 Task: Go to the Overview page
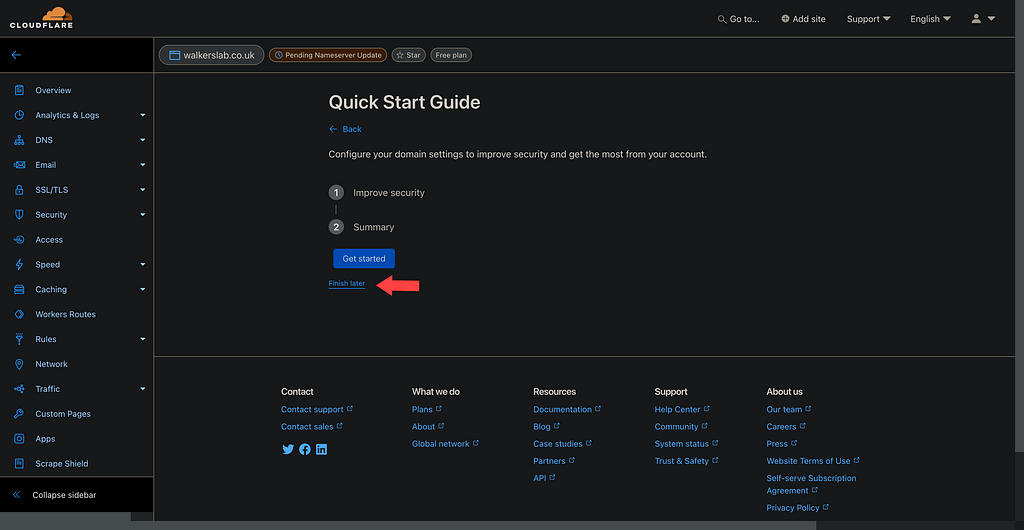click(53, 90)
